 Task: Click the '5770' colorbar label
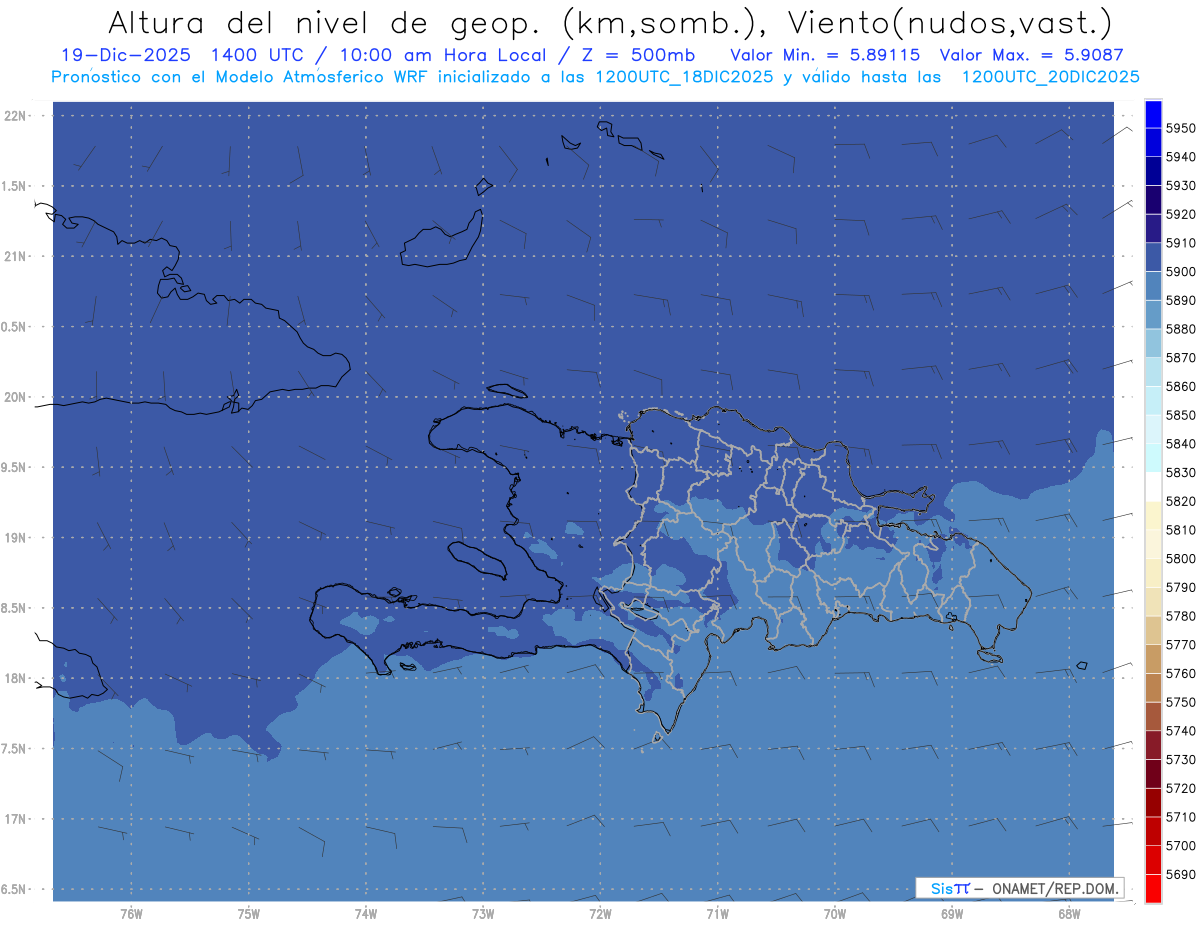click(x=1181, y=644)
